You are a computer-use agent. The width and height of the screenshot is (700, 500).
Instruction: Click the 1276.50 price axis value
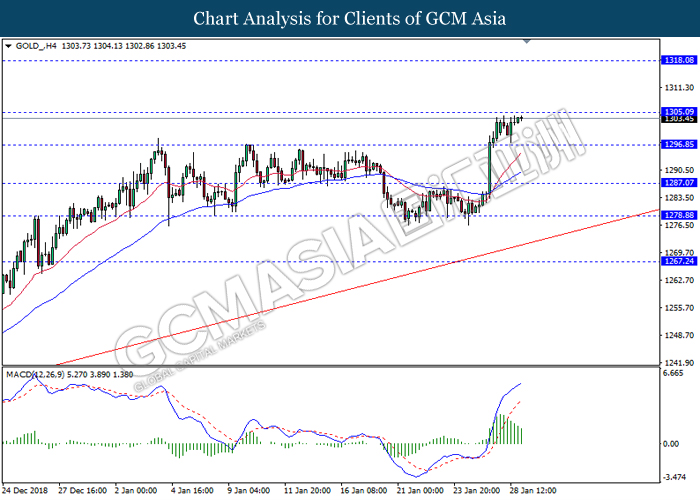click(679, 225)
